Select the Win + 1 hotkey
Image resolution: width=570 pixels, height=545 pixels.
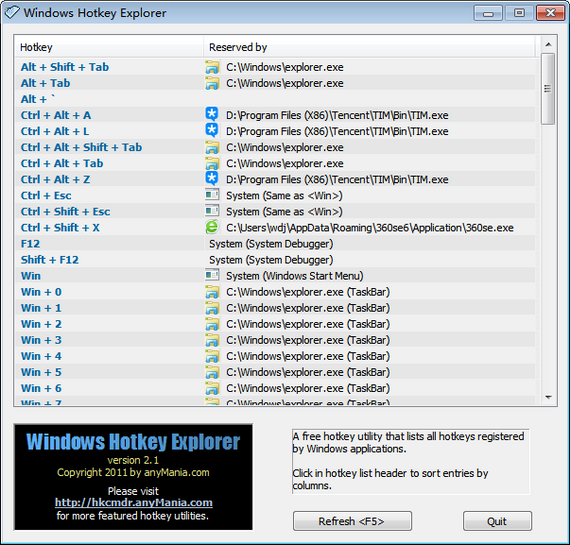coord(41,308)
